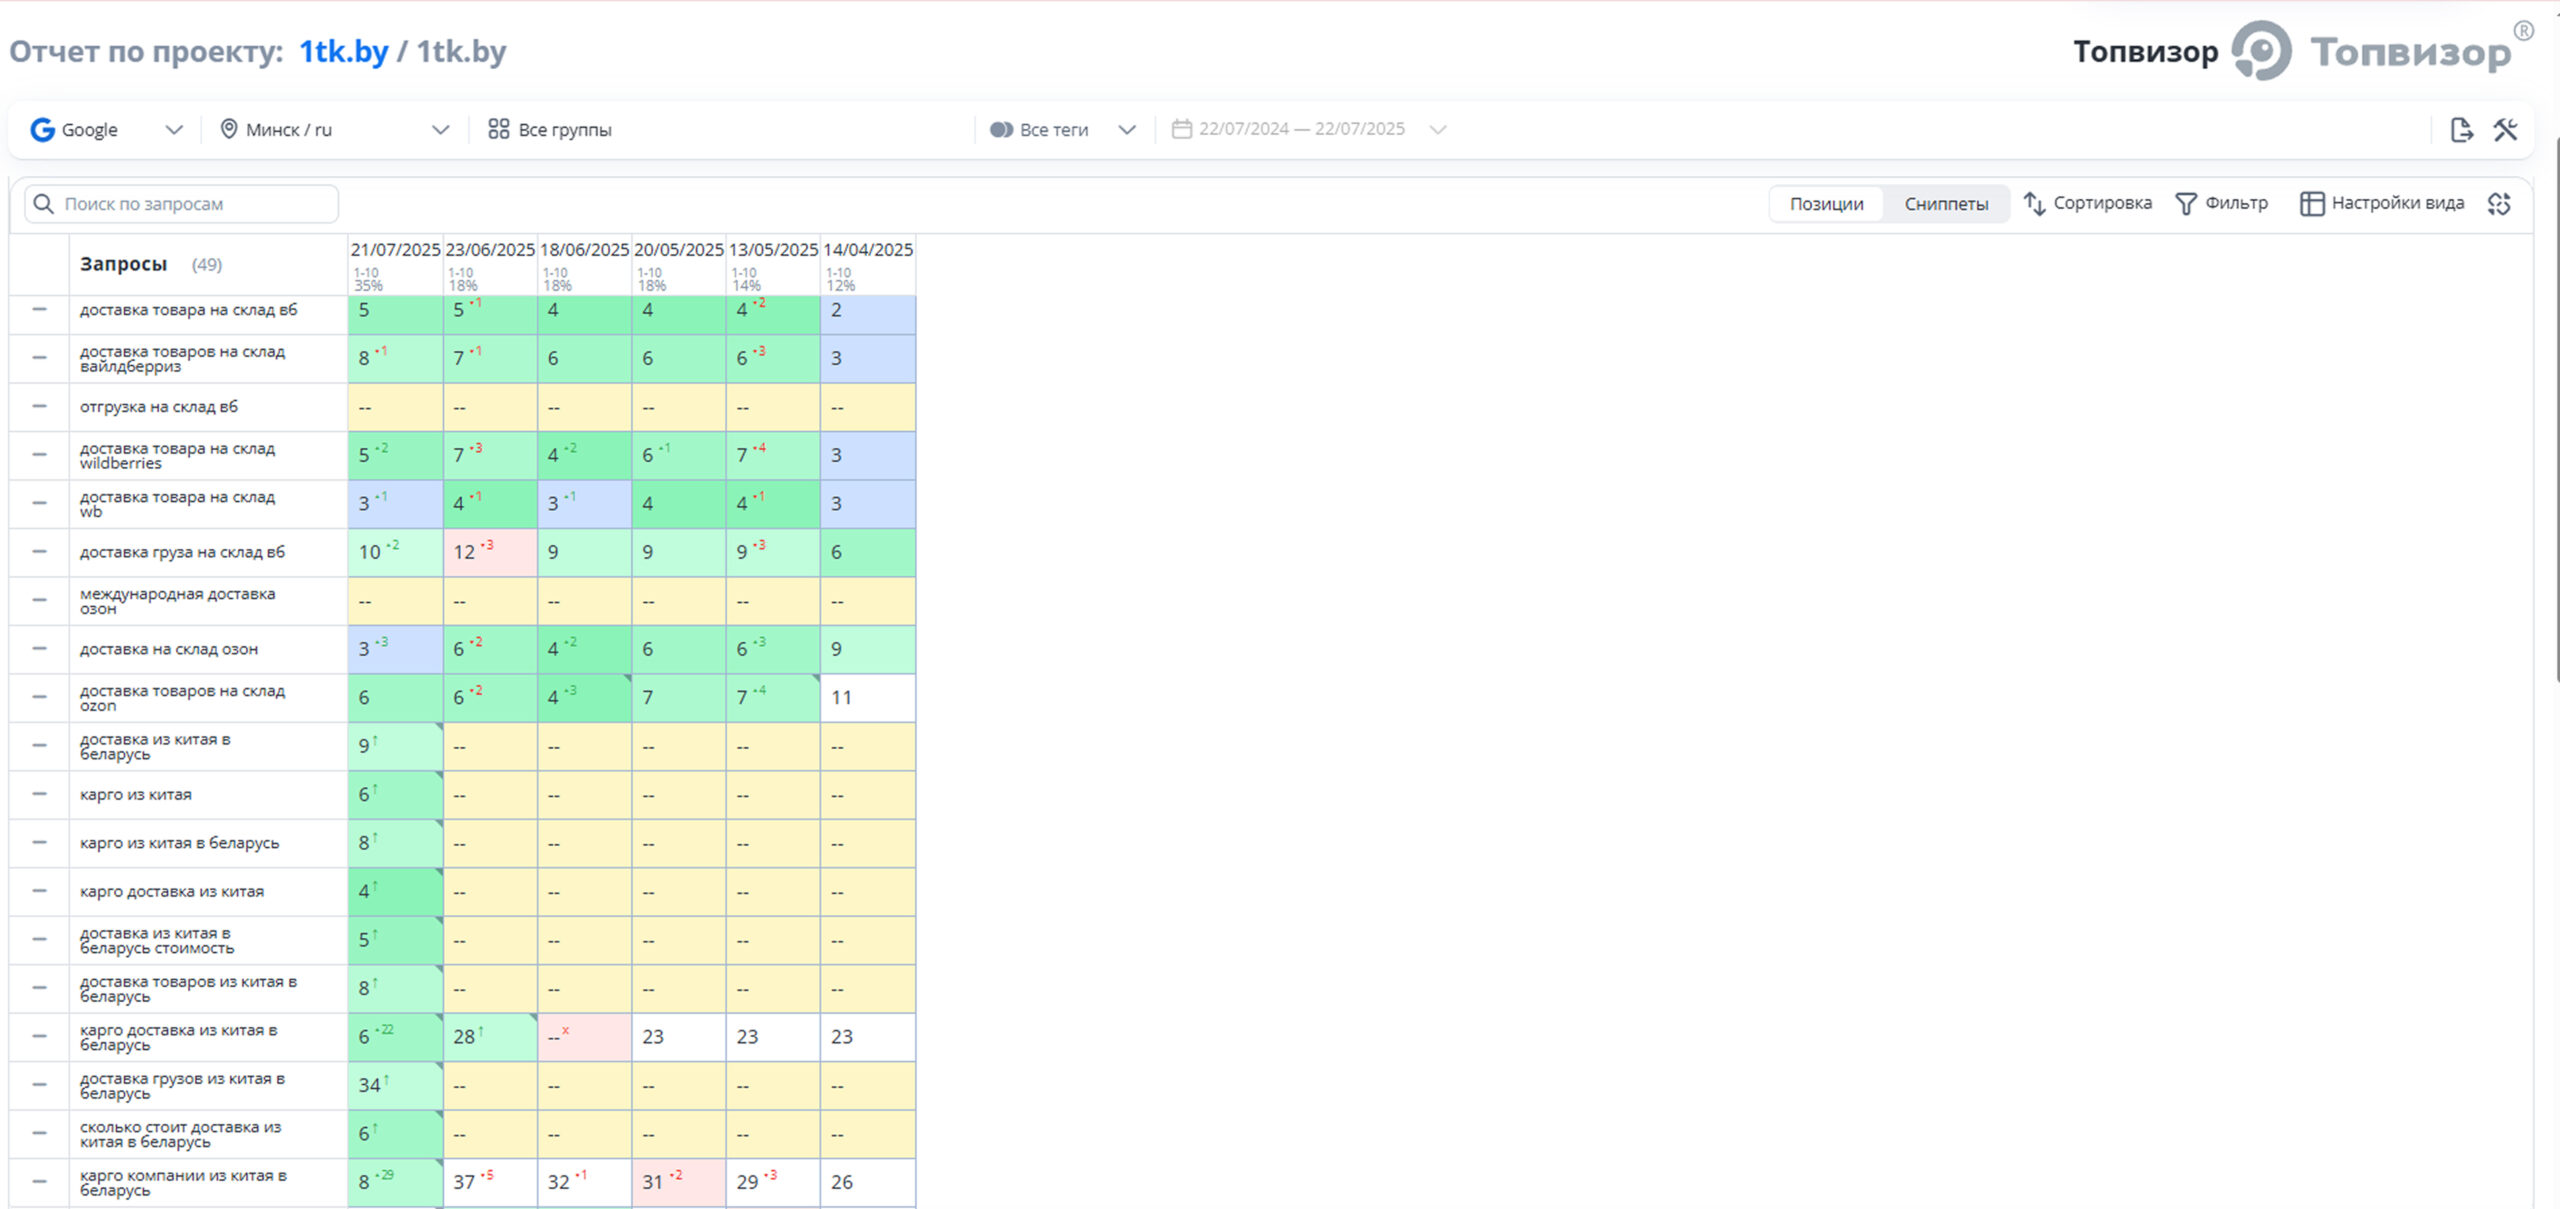Expand the date range 22/07/2024 — 22/07/2025 dropdown
The height and width of the screenshot is (1209, 2560).
pyautogui.click(x=1437, y=130)
